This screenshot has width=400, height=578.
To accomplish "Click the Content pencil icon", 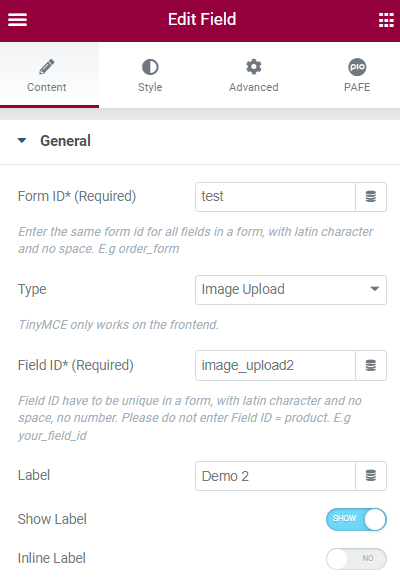I will click(x=47, y=67).
